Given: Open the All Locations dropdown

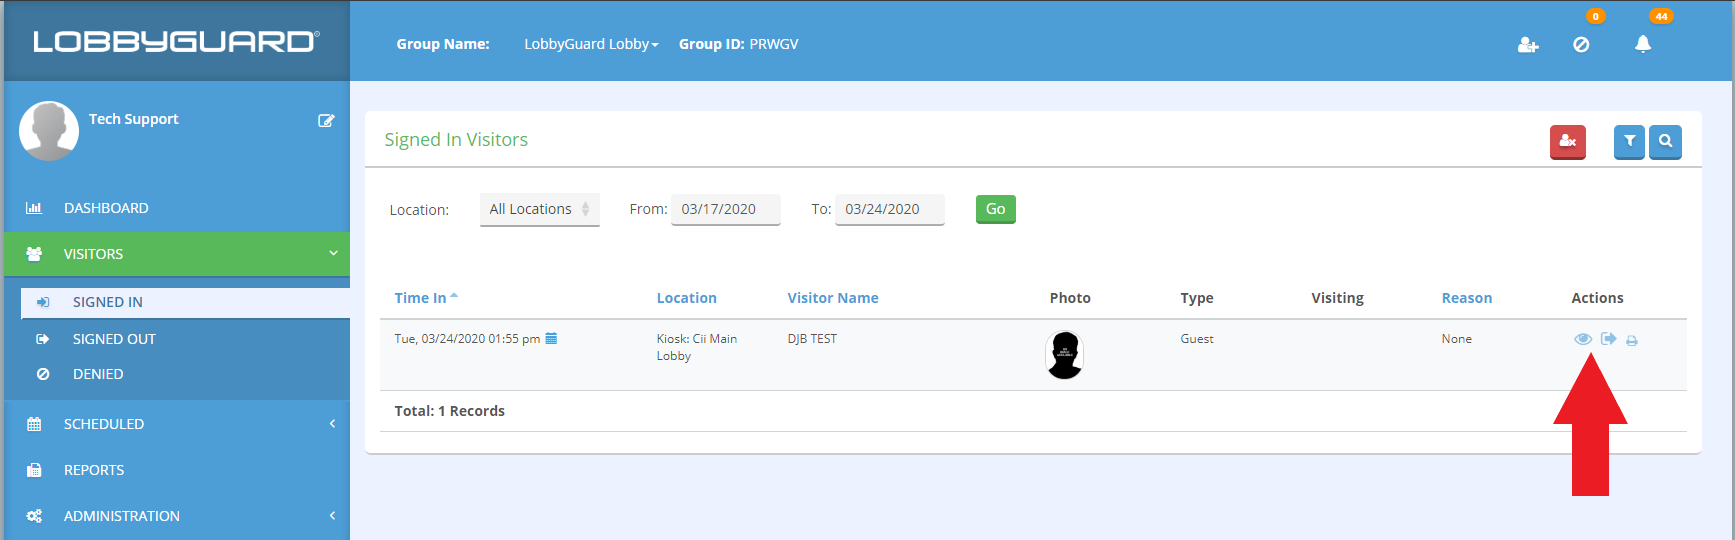Looking at the screenshot, I should click(540, 209).
